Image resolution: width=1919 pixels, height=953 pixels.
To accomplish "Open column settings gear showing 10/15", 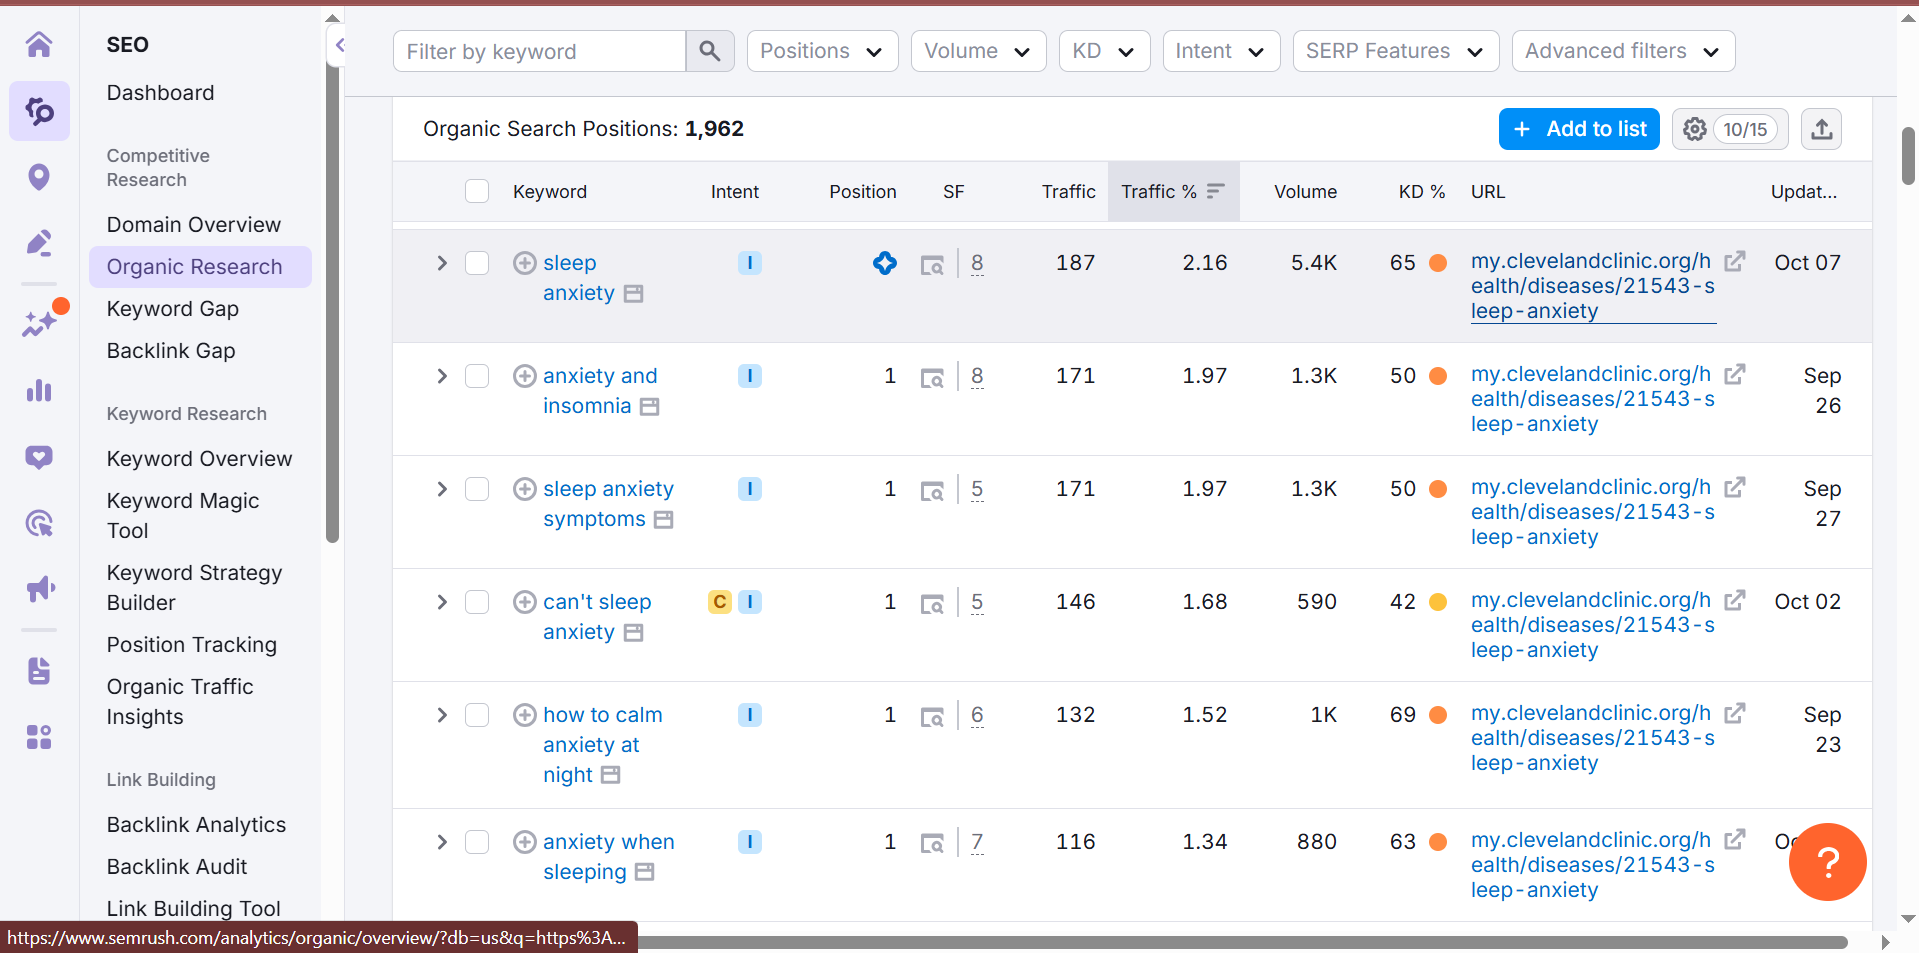I will (x=1729, y=129).
